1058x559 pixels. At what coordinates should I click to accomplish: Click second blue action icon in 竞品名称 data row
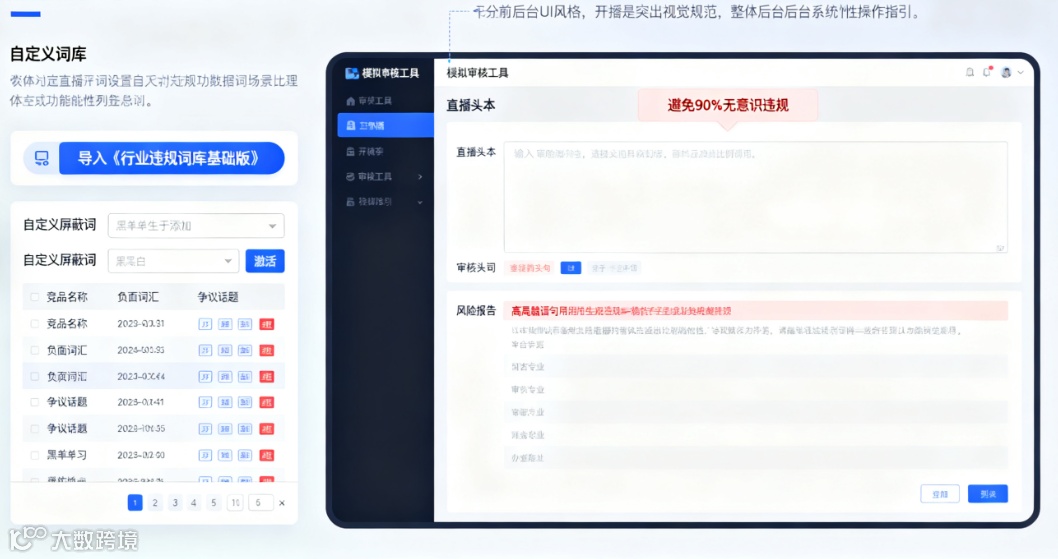coord(225,324)
